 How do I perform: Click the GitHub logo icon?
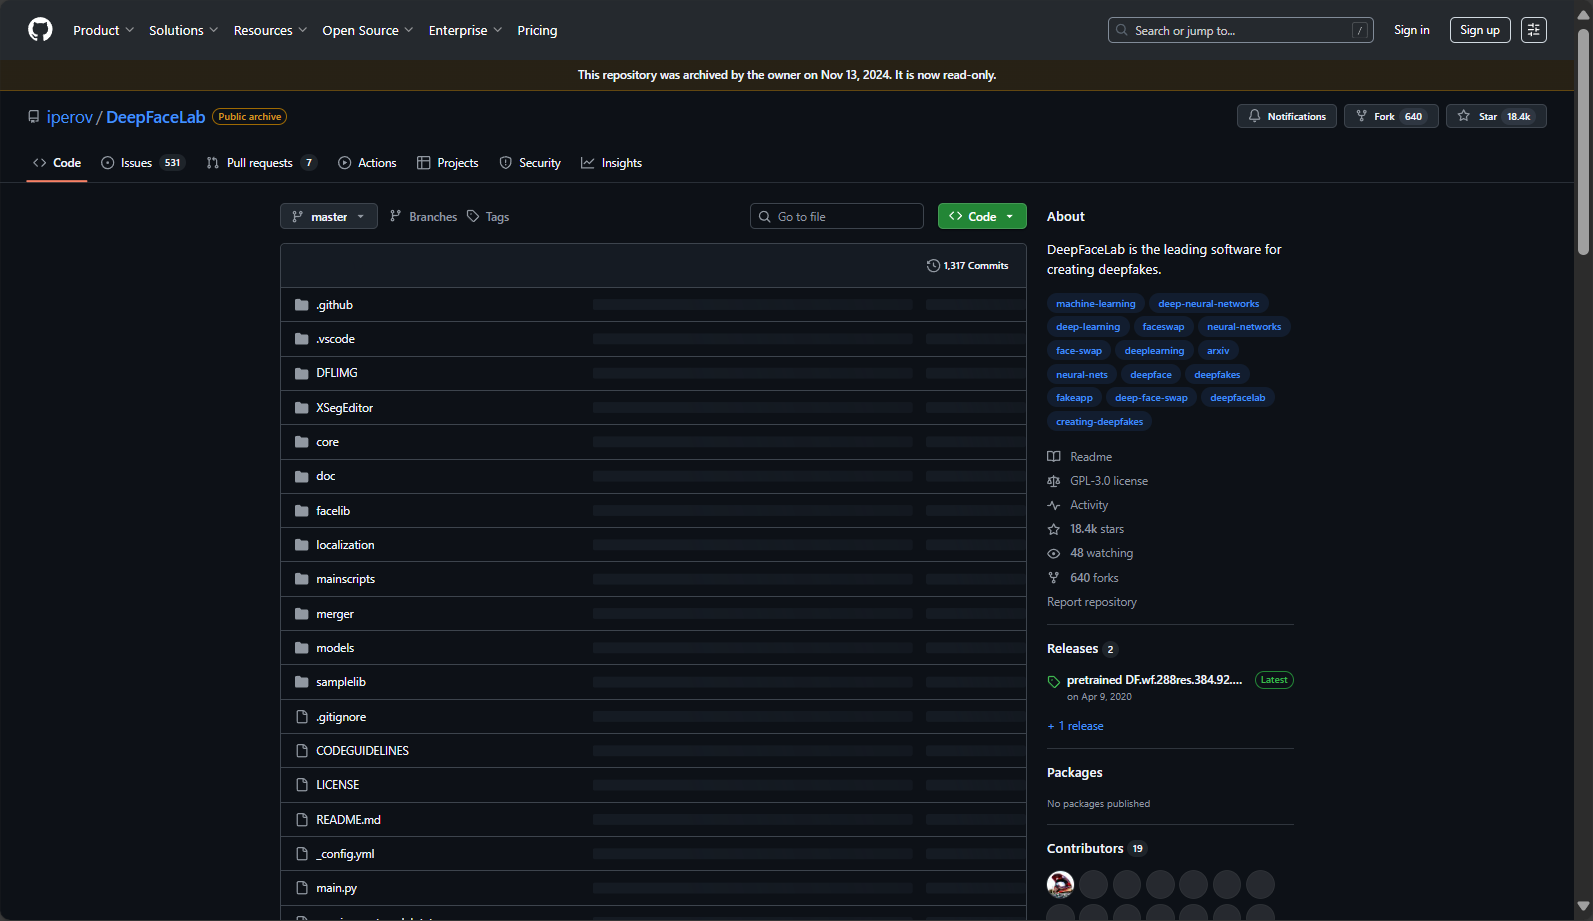pos(40,30)
